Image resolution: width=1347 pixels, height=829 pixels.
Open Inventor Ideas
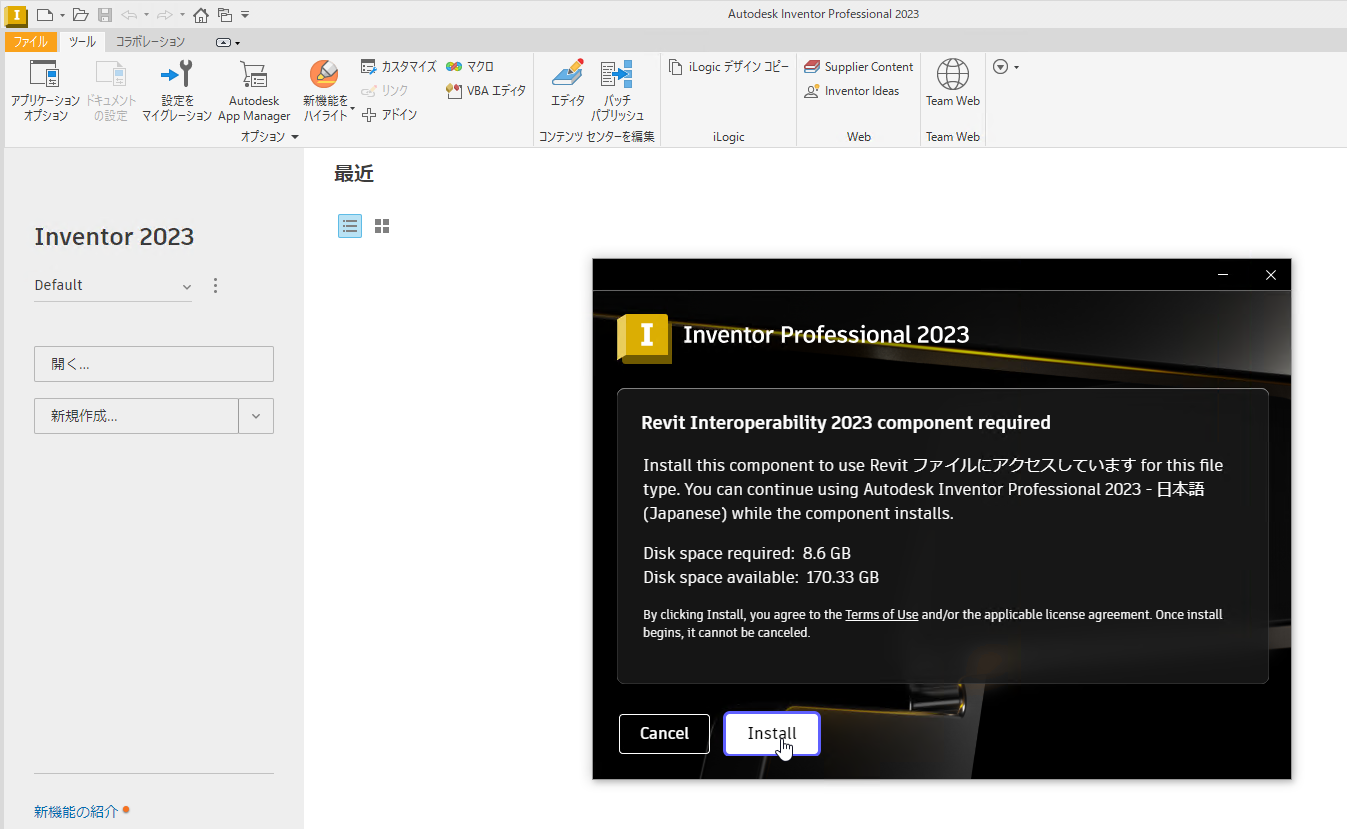[851, 91]
